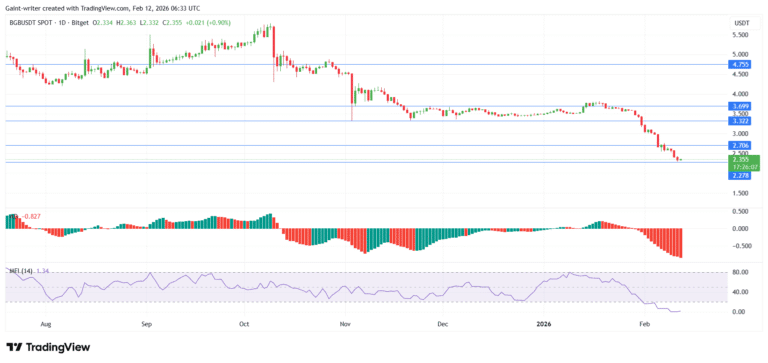The height and width of the screenshot is (363, 768).
Task: Click the Gaint-writer TradingView.com caption text
Action: [103, 8]
